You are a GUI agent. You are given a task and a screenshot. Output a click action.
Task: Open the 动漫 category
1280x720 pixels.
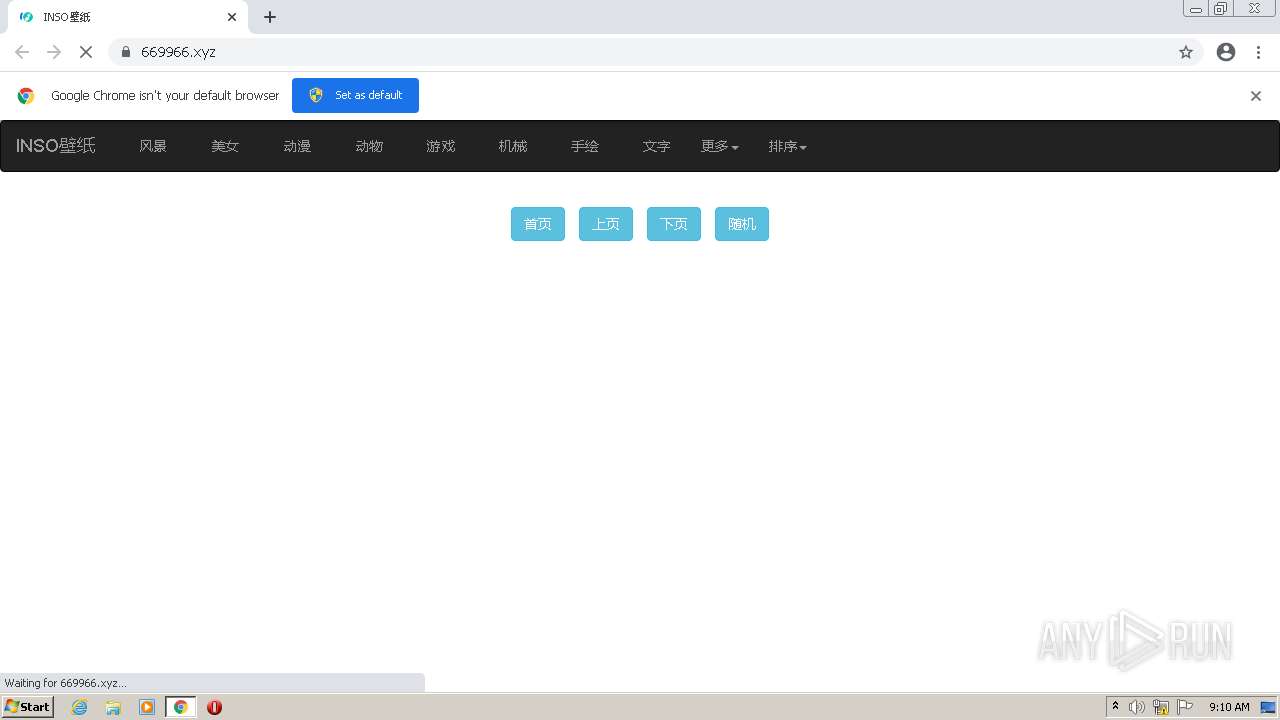(297, 146)
